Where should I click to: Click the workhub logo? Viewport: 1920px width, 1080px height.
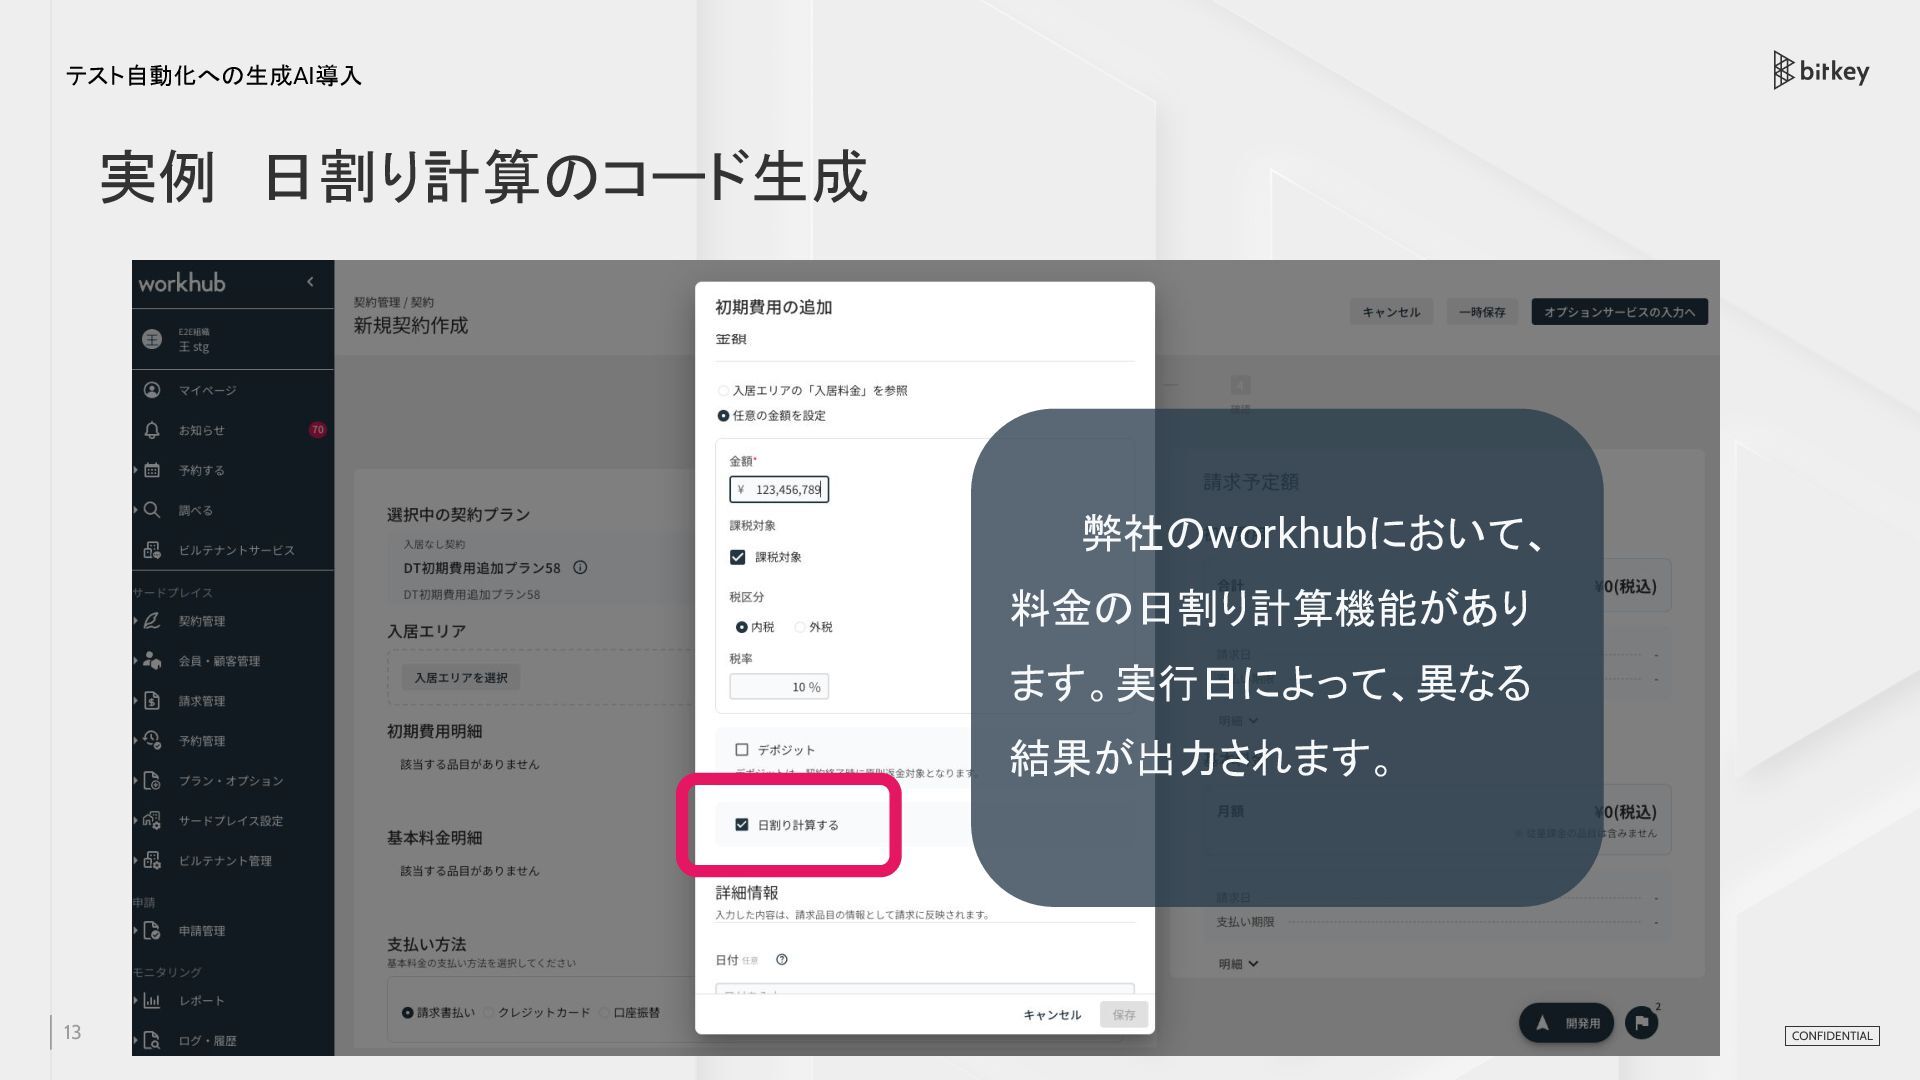(x=182, y=283)
